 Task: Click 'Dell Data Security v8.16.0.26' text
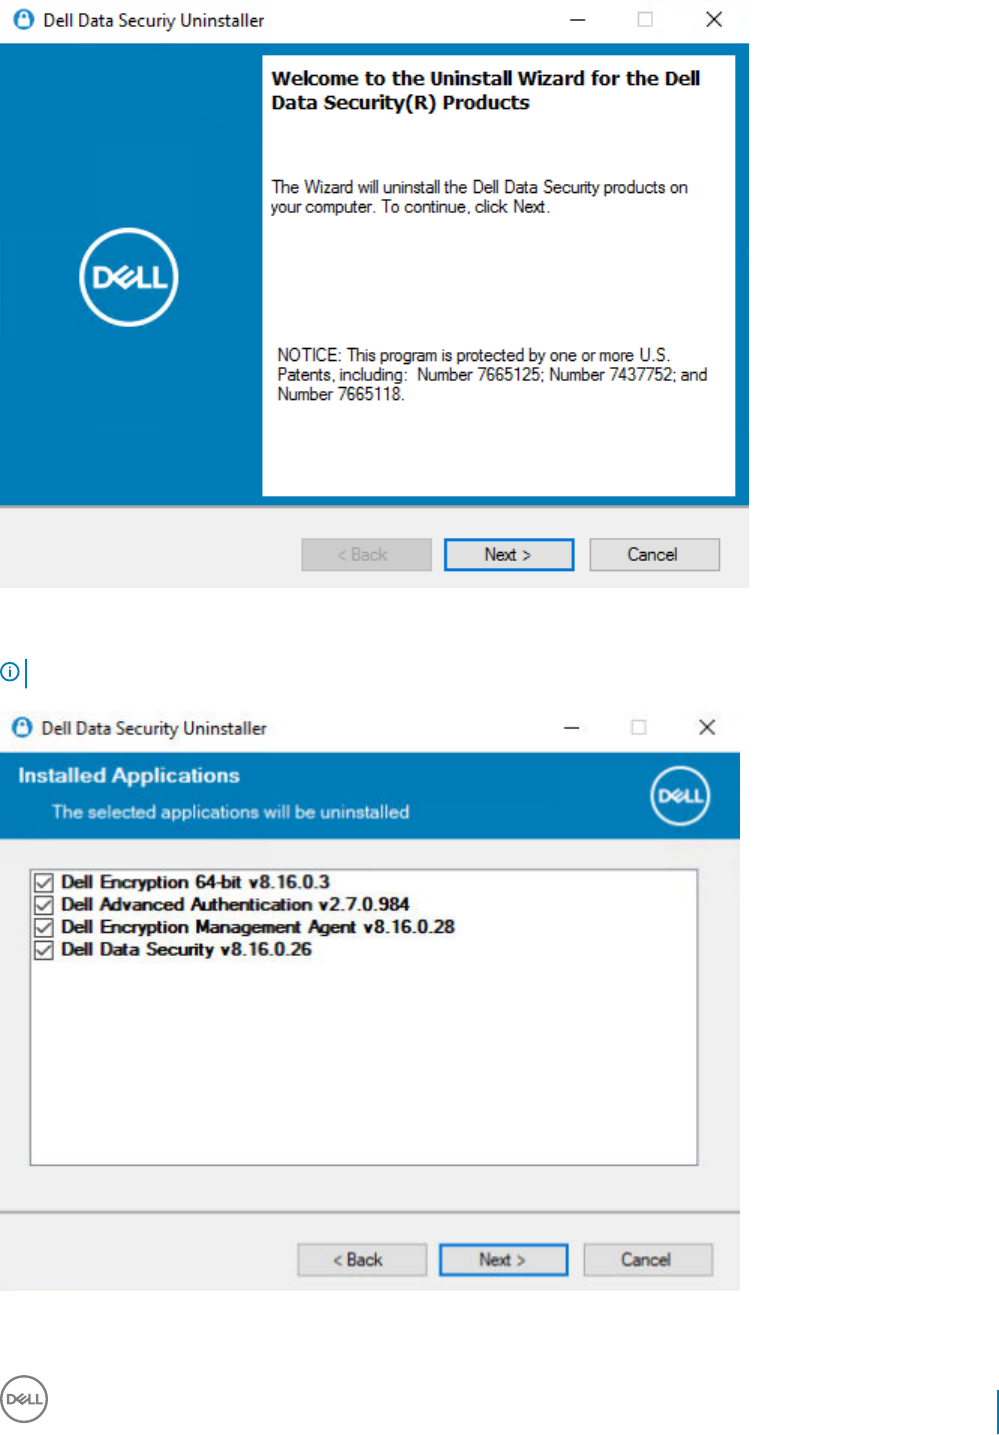tap(186, 950)
